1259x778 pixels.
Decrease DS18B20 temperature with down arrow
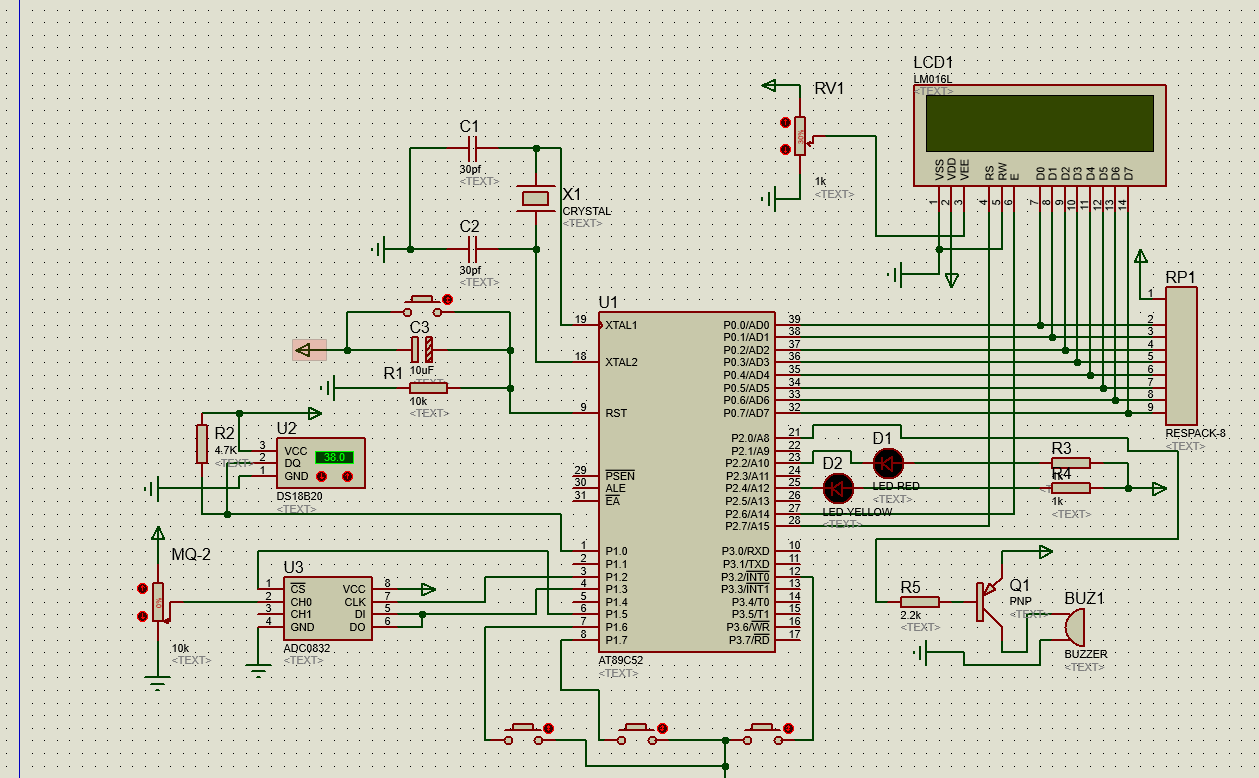322,477
